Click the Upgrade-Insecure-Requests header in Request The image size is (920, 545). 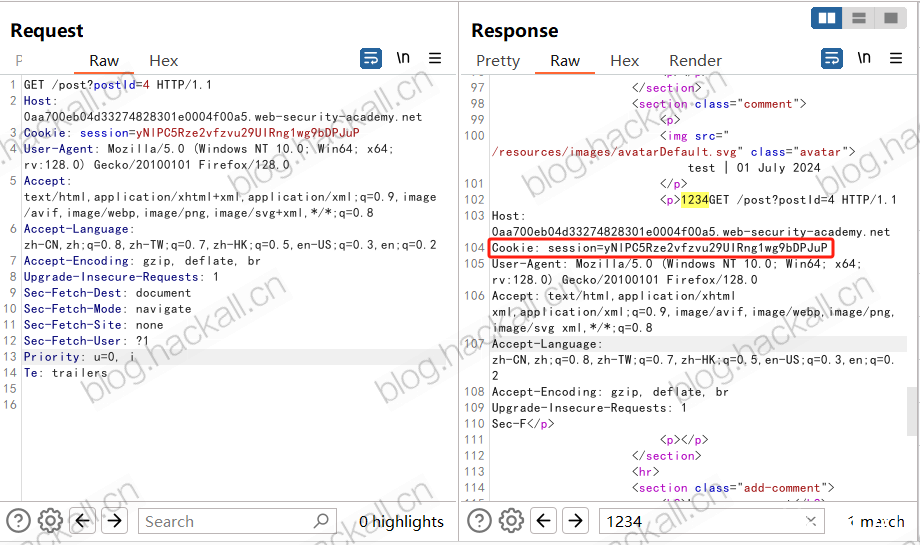coord(121,277)
